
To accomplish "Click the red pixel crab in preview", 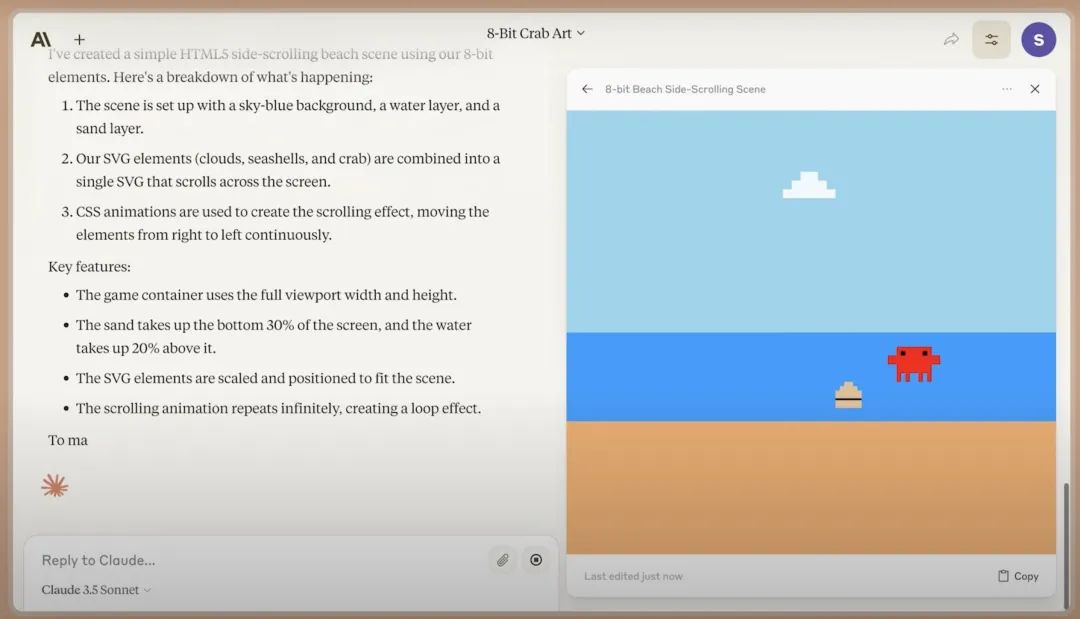I will [913, 363].
